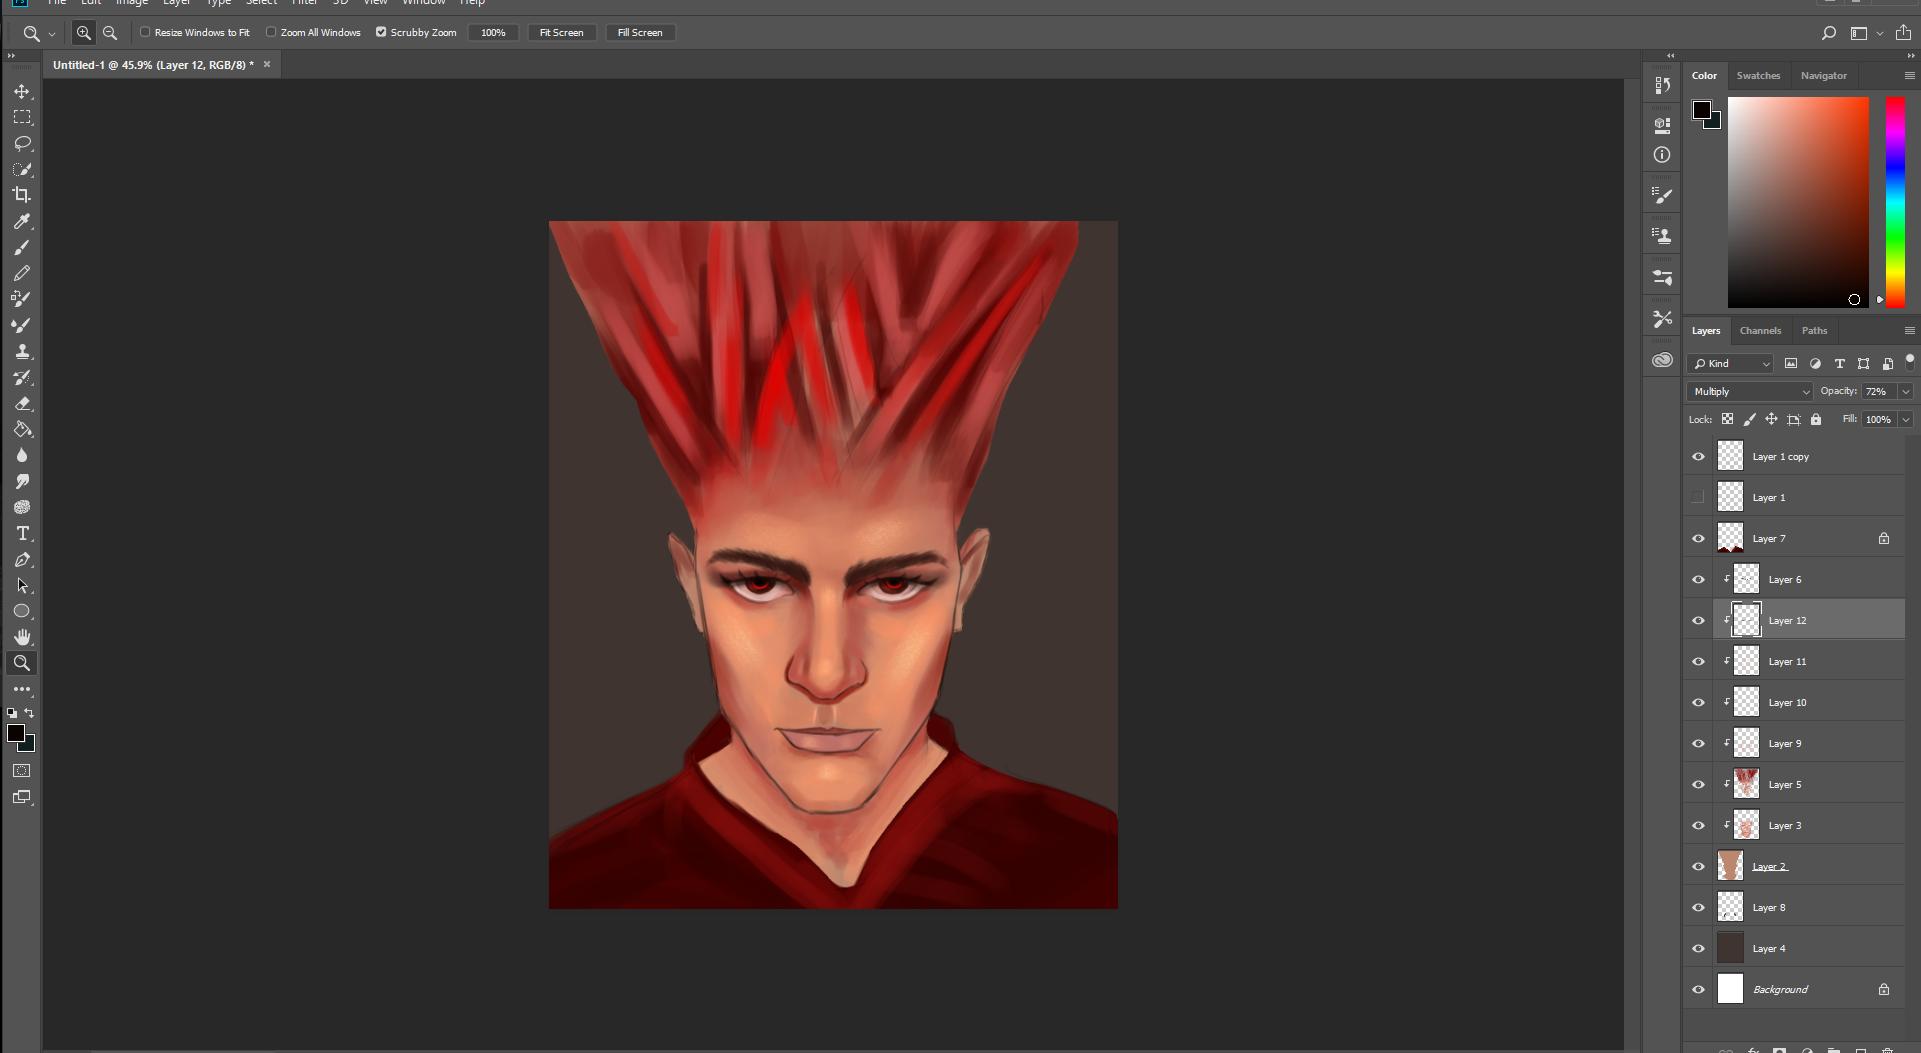
Task: Select the Move tool
Action: click(22, 91)
